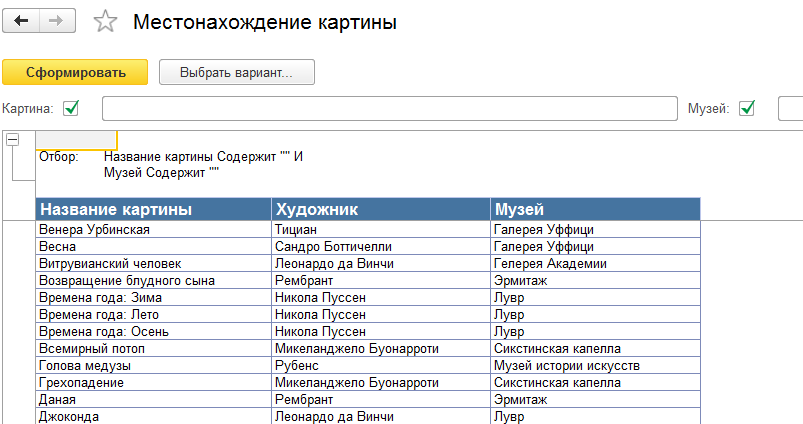Select Никола Пуссен in the Зима row
The height and width of the screenshot is (424, 803).
coord(381,297)
